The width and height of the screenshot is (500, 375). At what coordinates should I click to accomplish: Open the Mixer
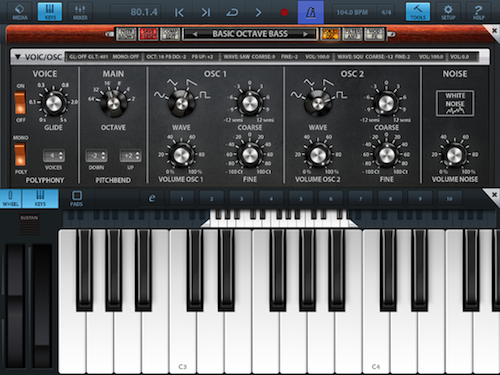80,12
